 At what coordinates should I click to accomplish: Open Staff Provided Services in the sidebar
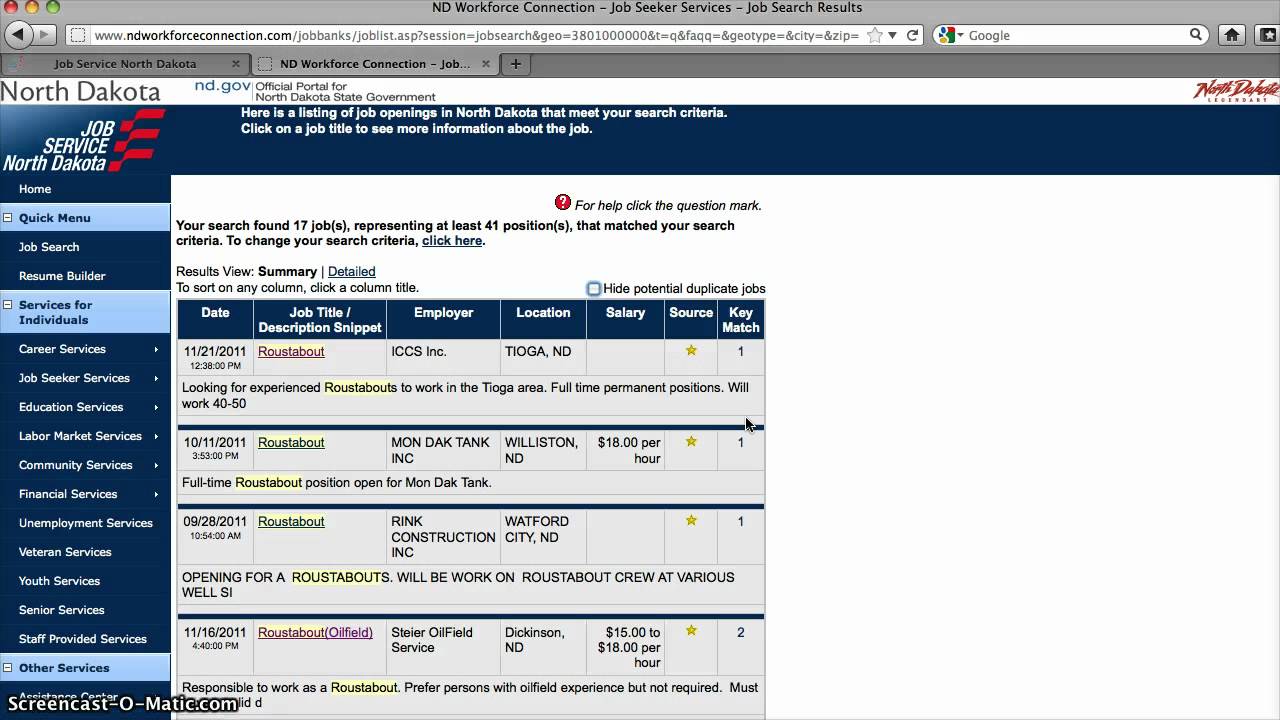click(83, 639)
